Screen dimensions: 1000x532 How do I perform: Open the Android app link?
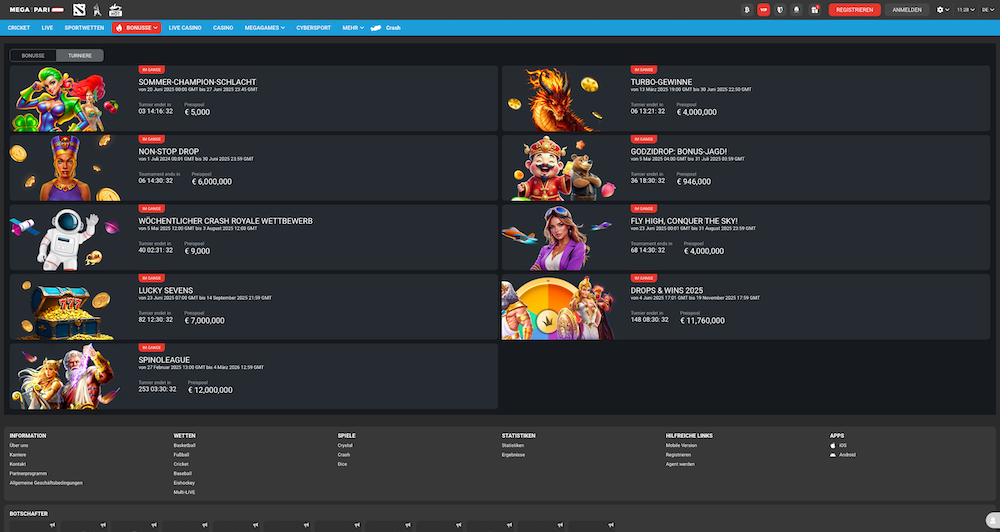[x=842, y=455]
